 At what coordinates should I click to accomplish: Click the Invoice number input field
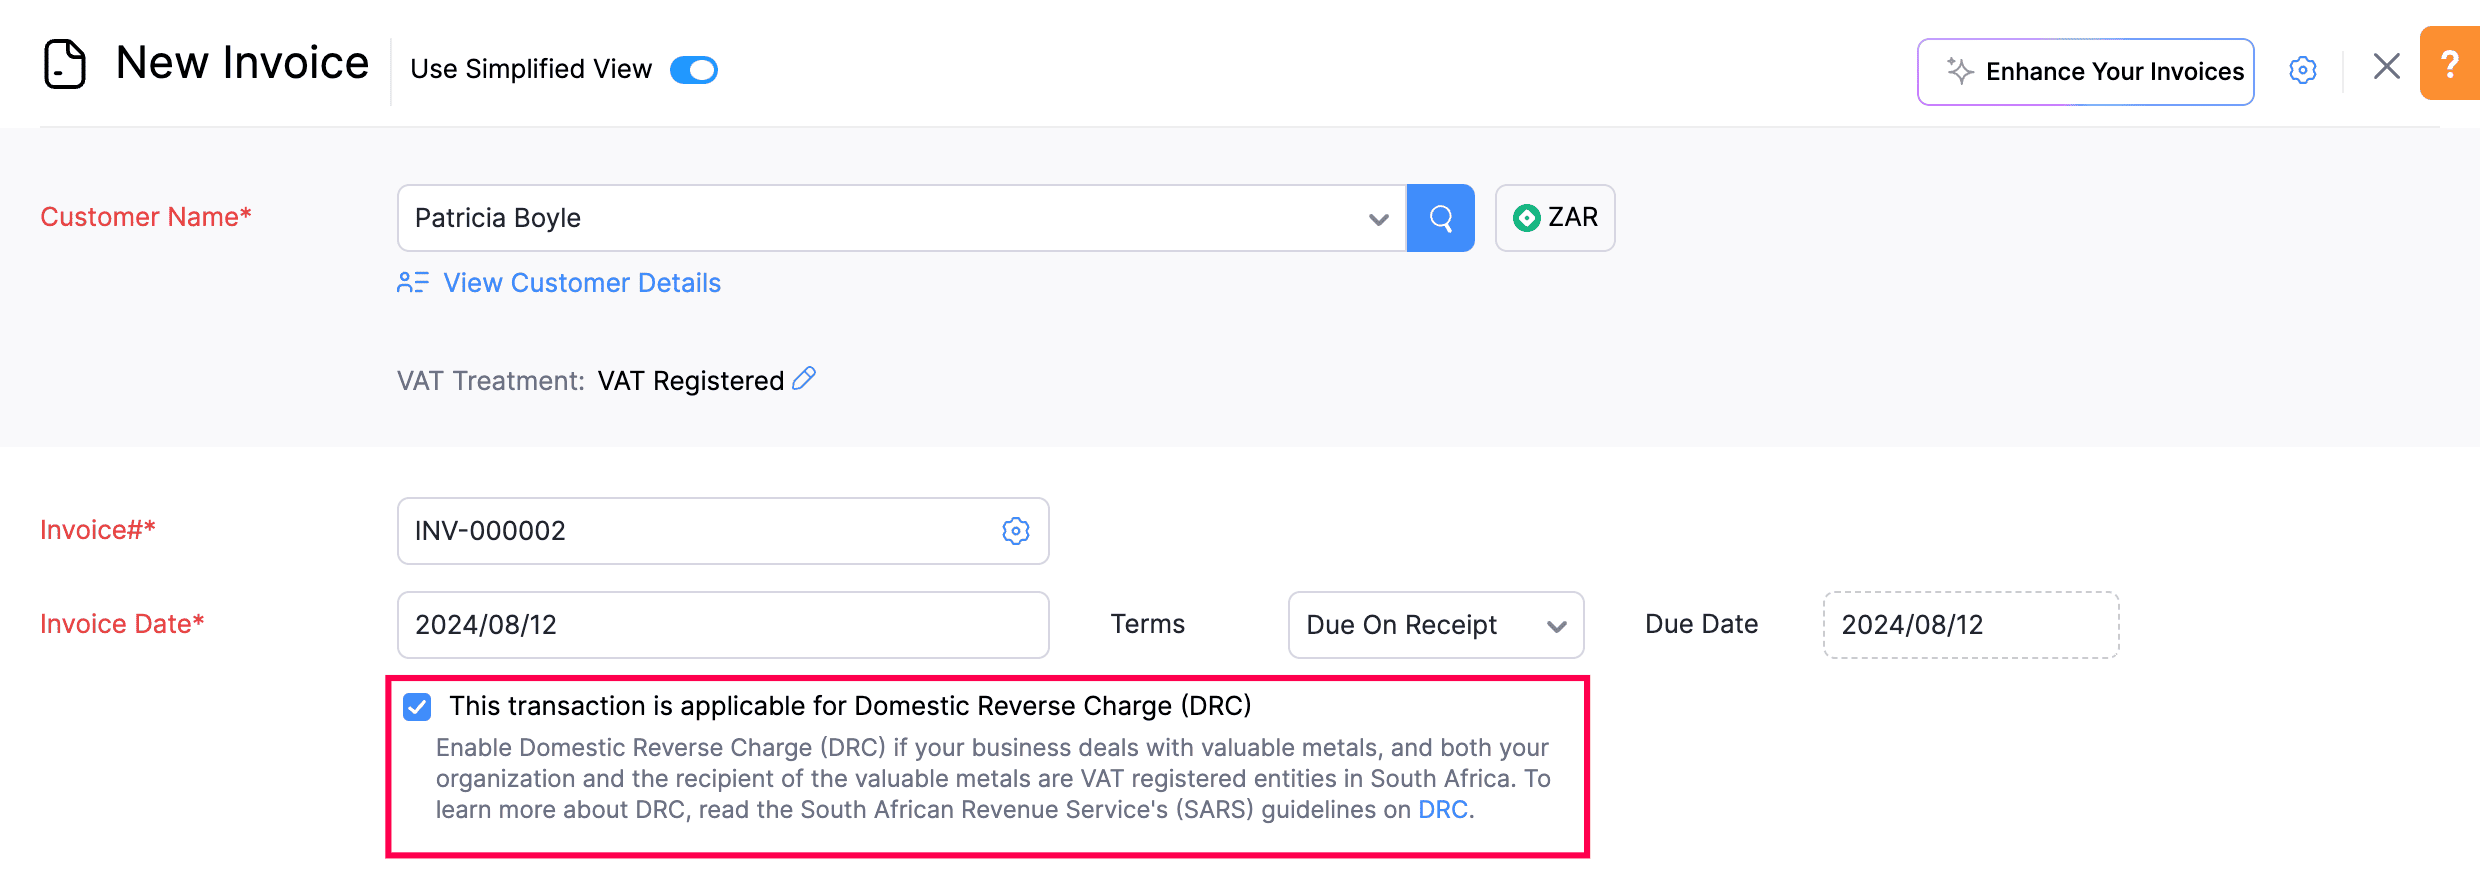point(700,531)
